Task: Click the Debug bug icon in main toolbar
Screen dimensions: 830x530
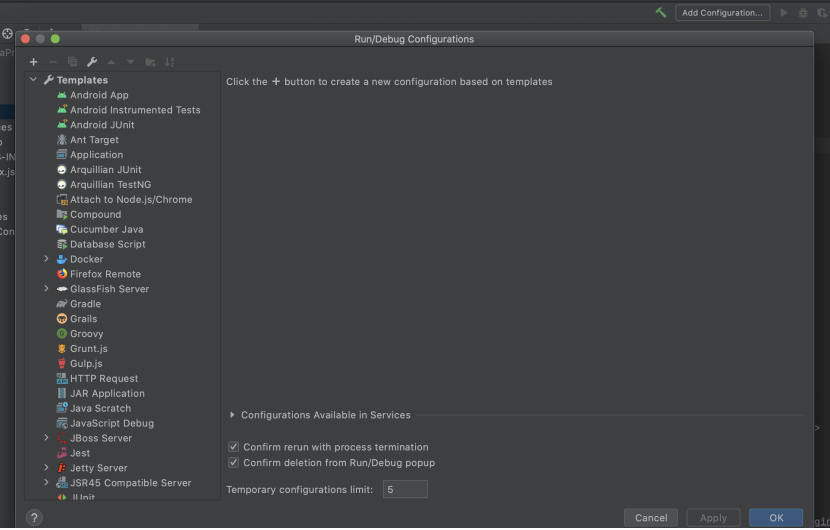Action: [803, 13]
